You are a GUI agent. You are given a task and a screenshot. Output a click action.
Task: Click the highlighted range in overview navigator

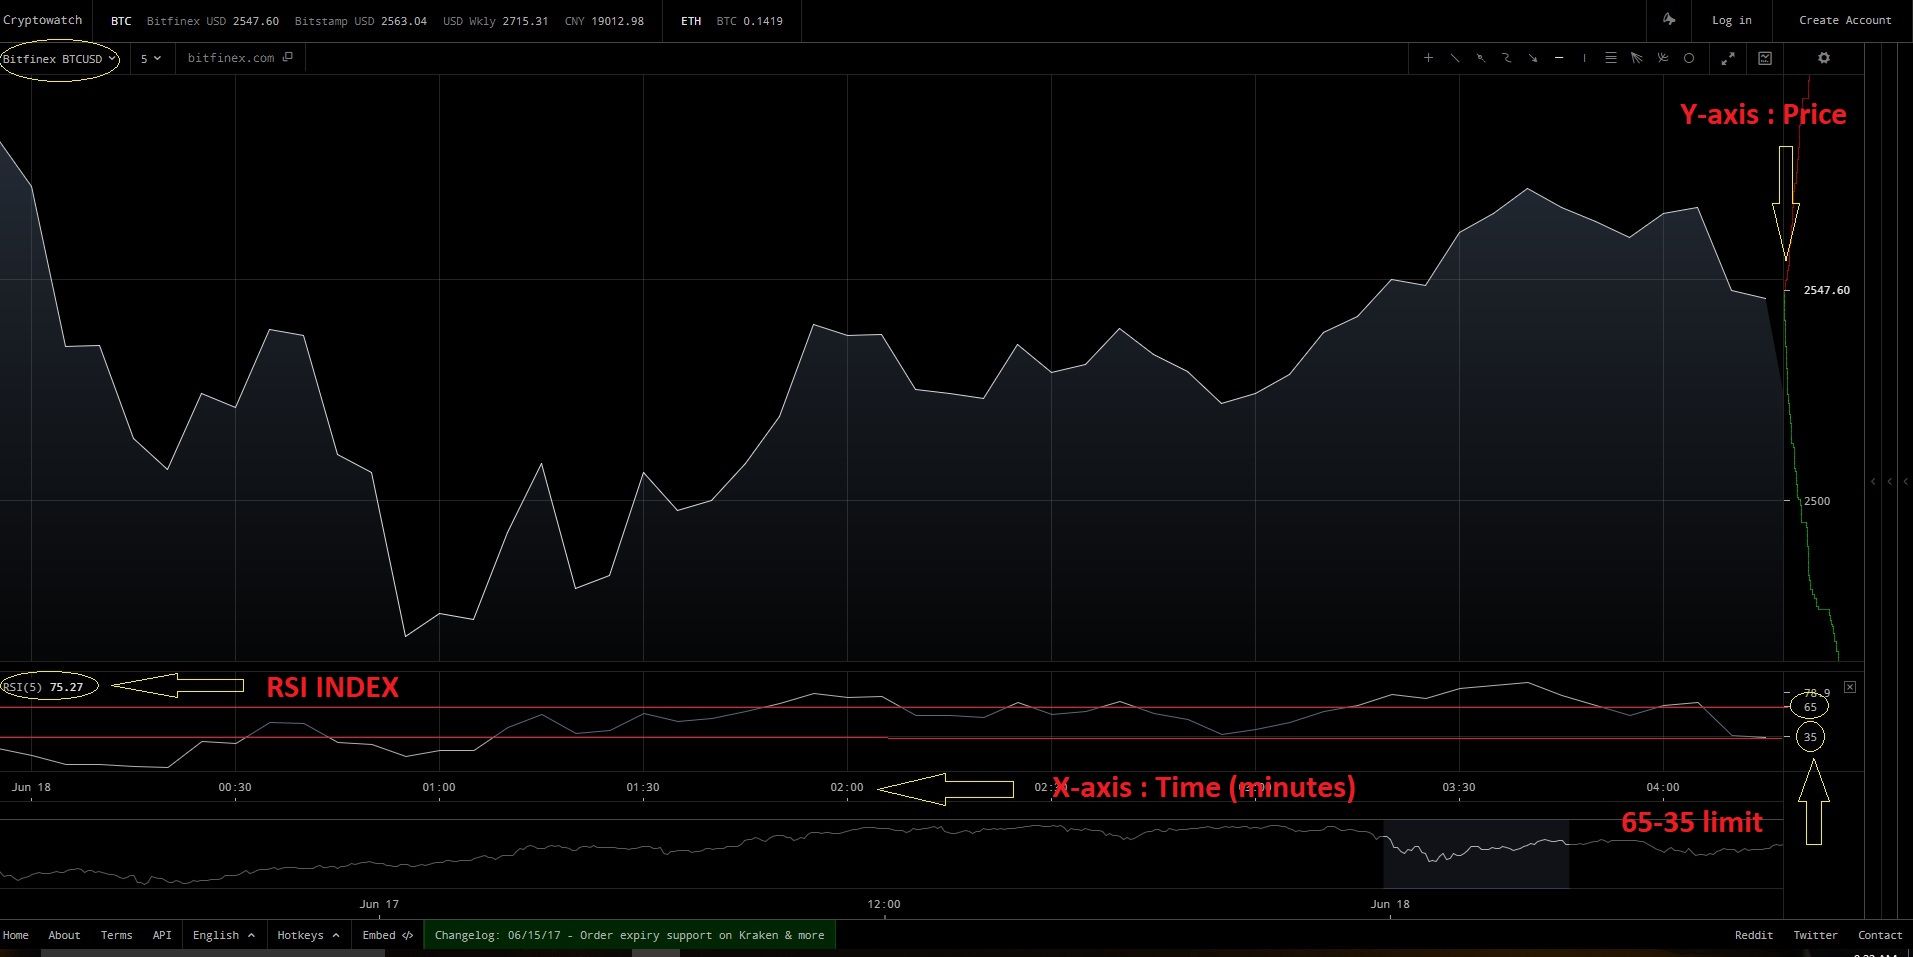(1476, 854)
